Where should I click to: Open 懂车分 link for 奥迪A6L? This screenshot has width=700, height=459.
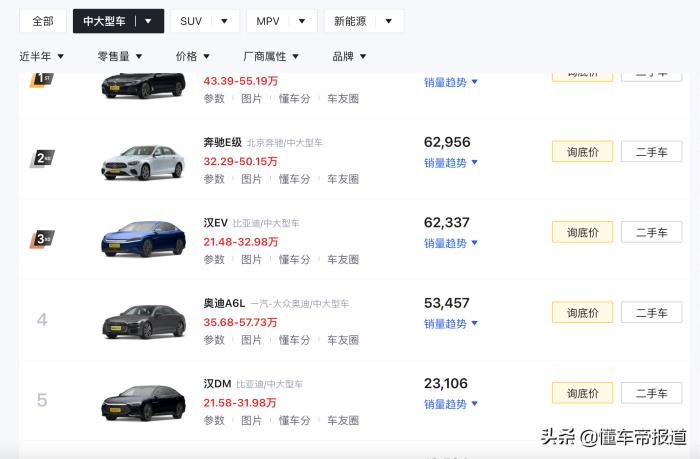(294, 340)
